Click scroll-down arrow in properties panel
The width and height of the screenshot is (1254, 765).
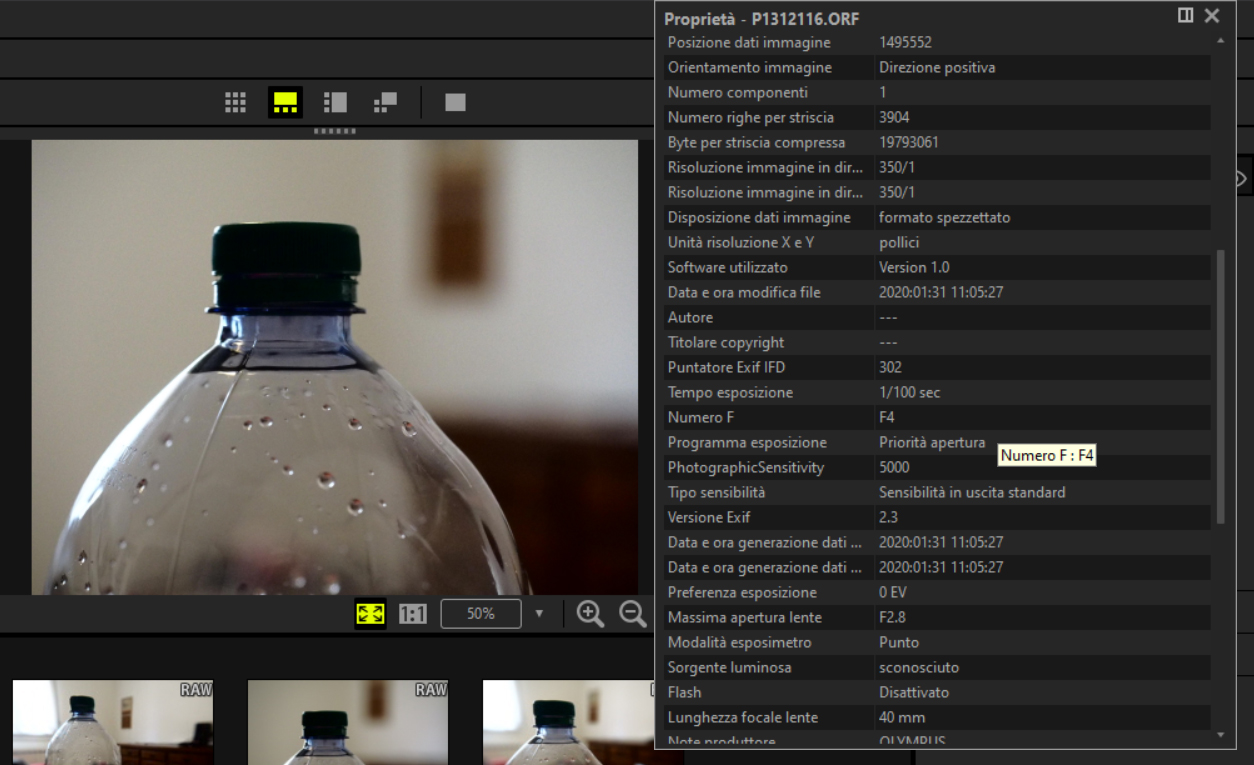pos(1219,735)
